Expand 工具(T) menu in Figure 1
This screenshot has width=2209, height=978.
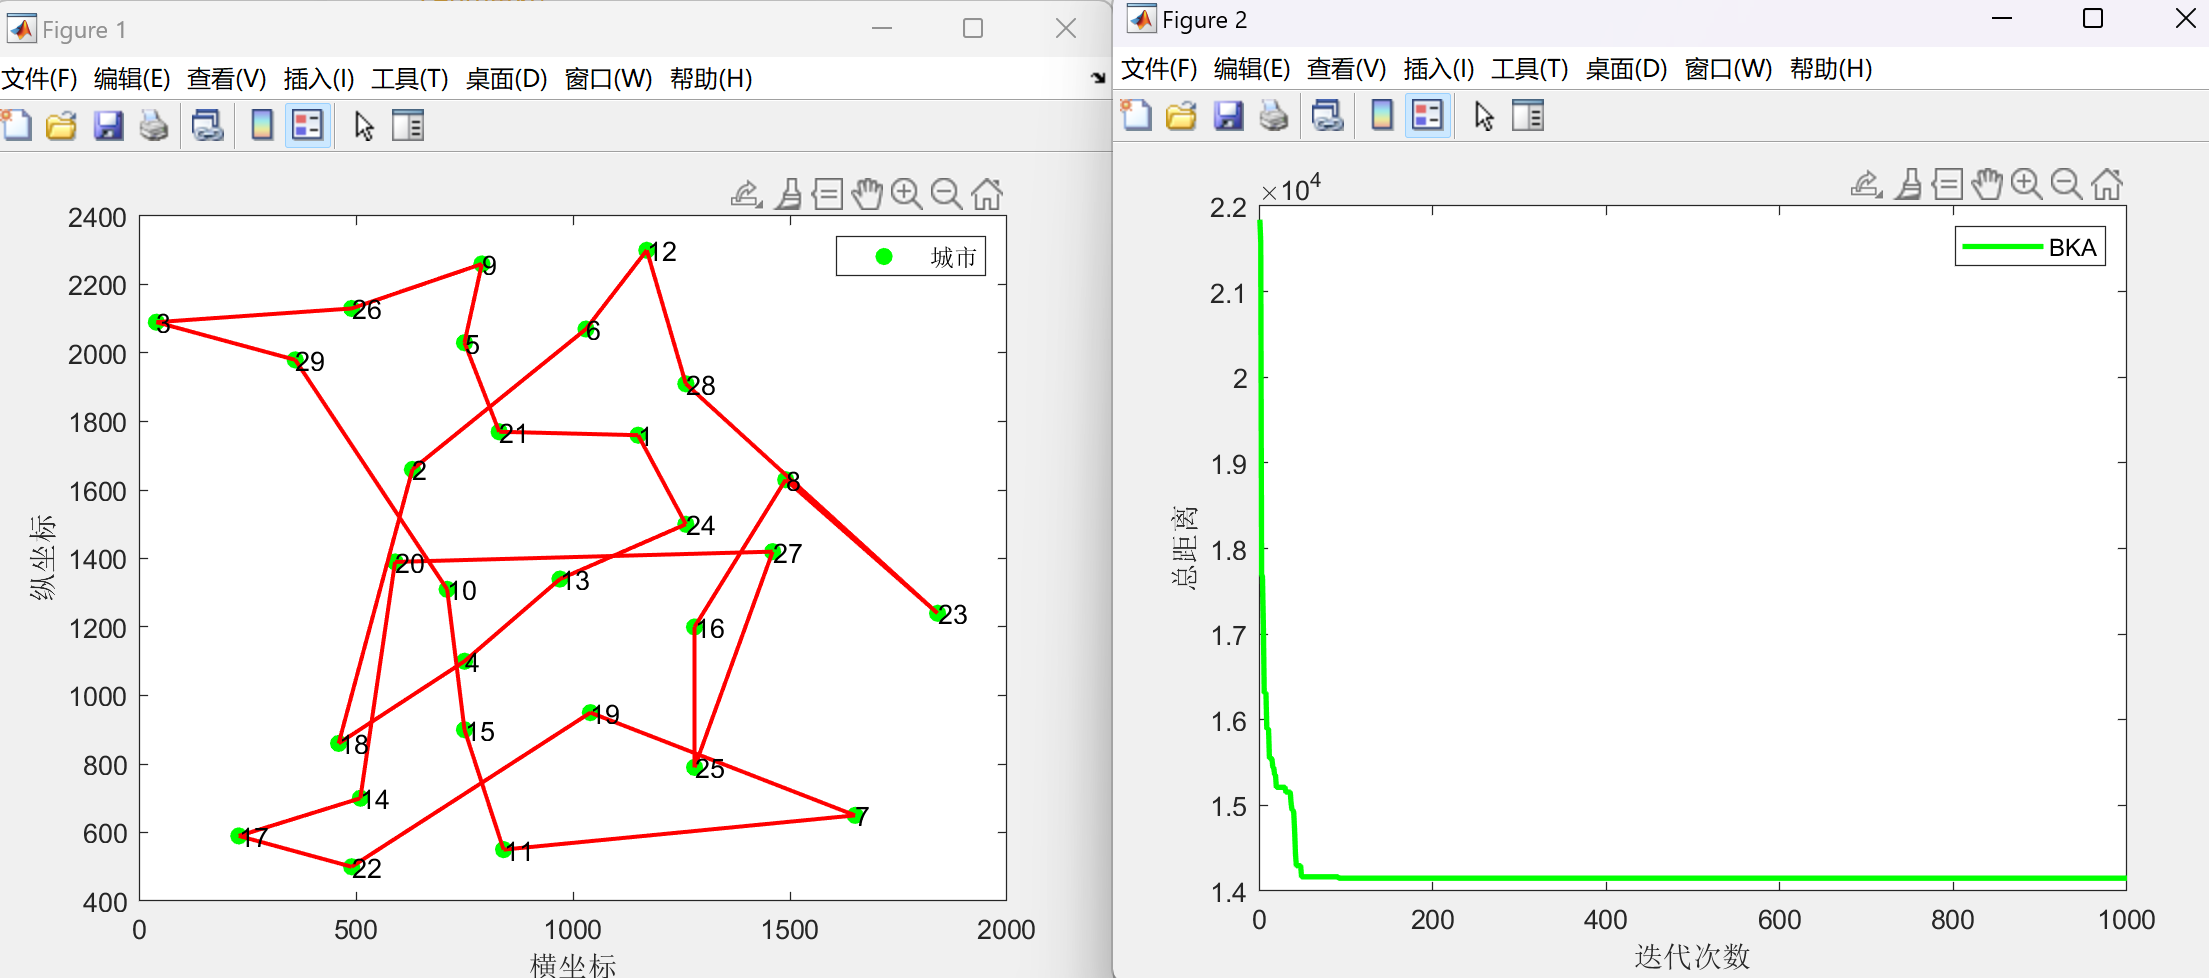(x=409, y=79)
